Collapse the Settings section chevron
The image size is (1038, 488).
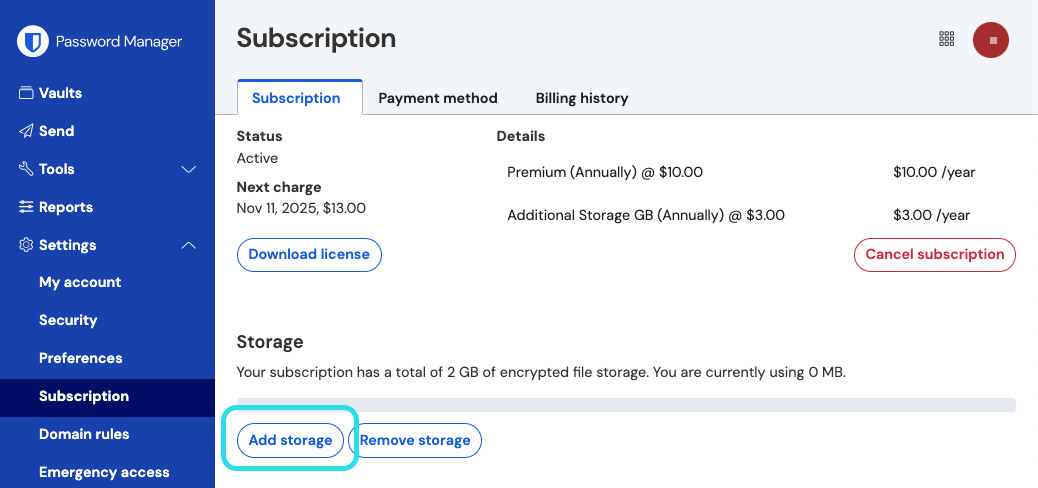[x=188, y=245]
